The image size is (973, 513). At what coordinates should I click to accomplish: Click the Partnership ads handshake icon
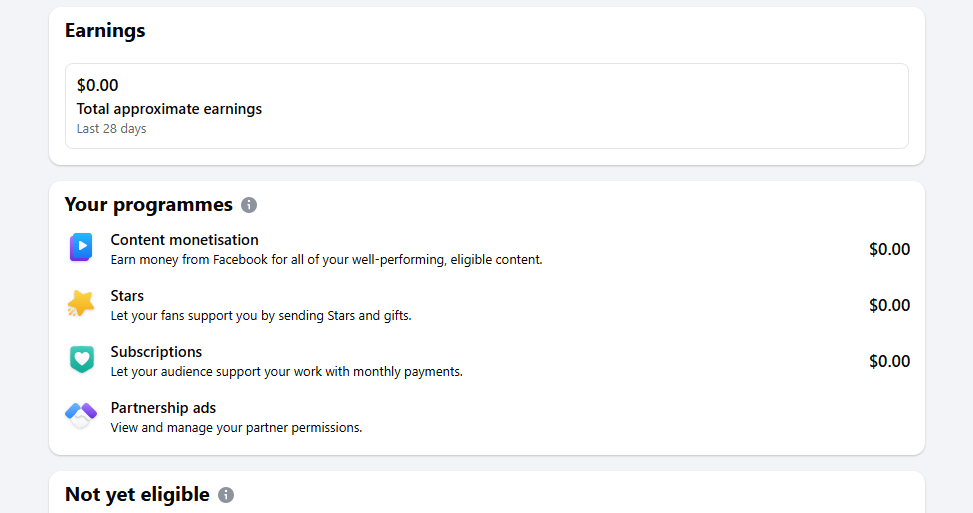(x=81, y=415)
